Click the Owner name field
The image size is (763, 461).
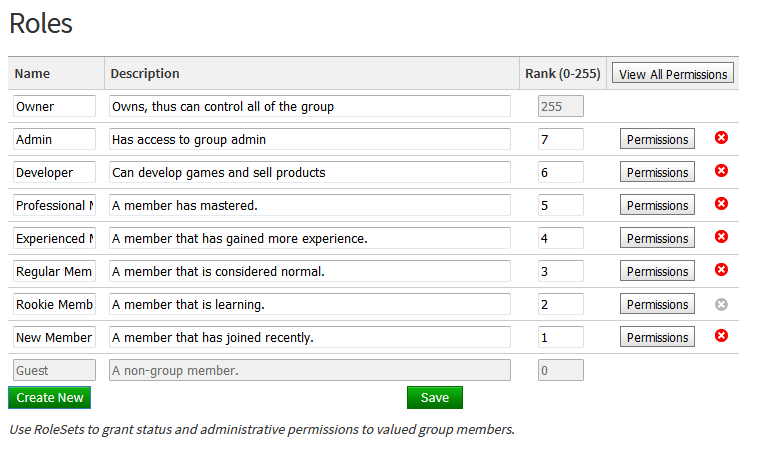click(x=54, y=106)
